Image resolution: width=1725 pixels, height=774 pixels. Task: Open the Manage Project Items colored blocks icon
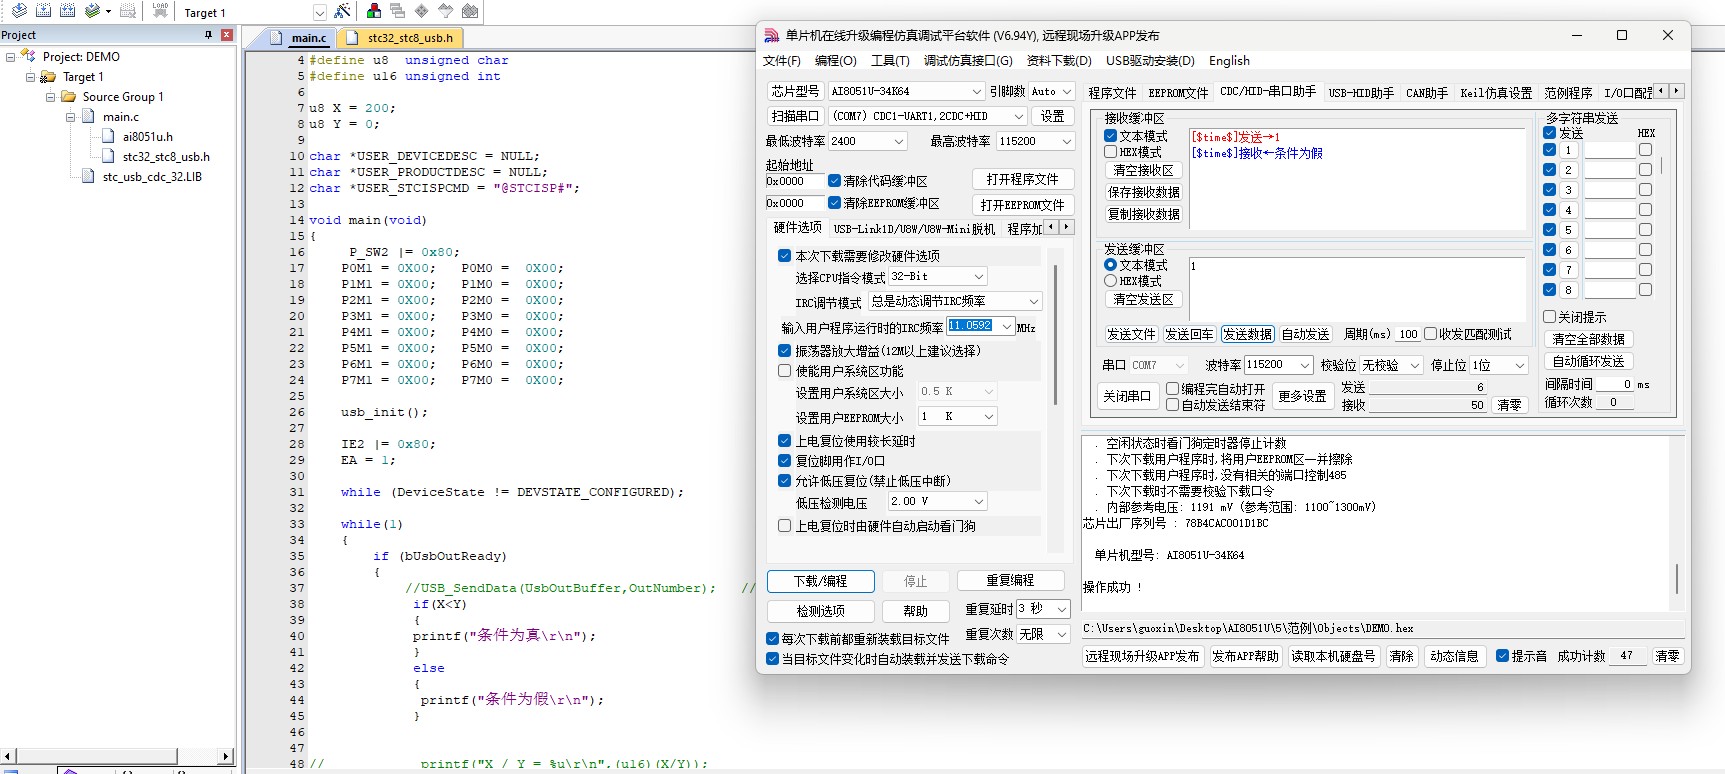coord(374,11)
